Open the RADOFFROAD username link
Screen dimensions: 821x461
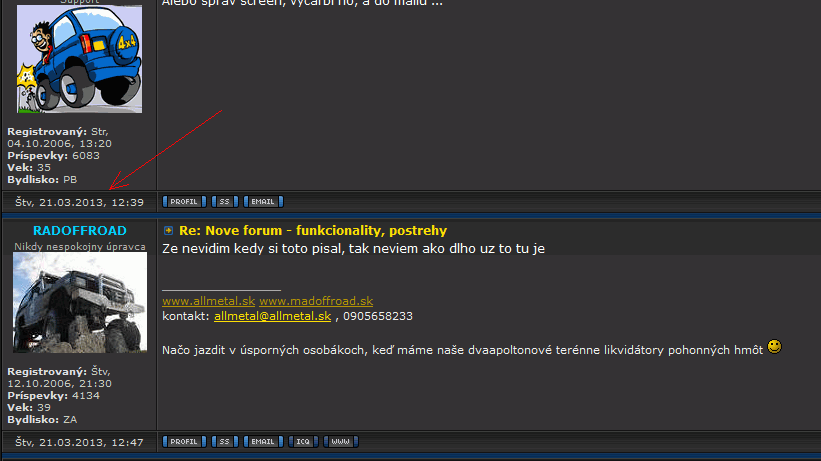click(80, 230)
